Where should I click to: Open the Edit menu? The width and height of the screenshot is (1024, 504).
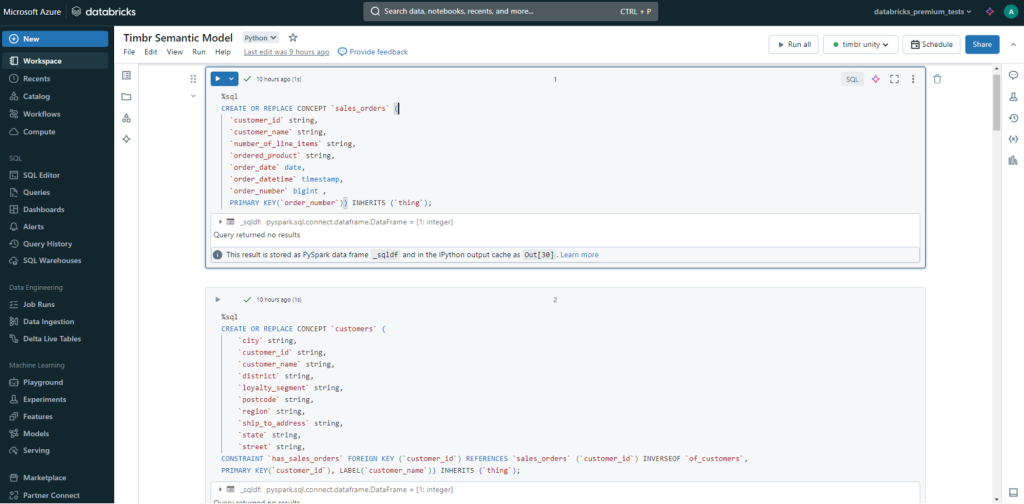click(150, 51)
